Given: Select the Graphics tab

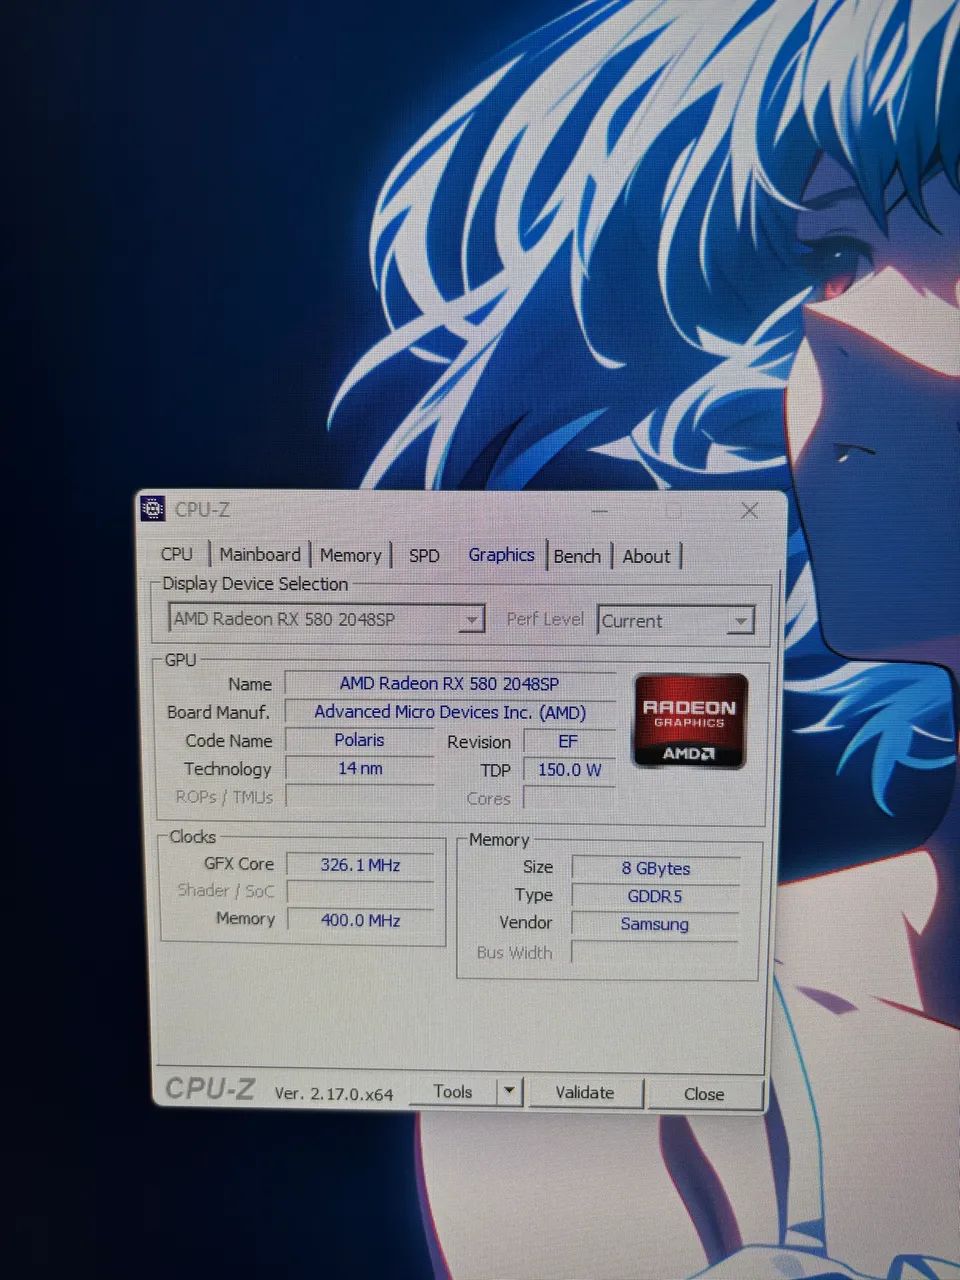Looking at the screenshot, I should 501,555.
